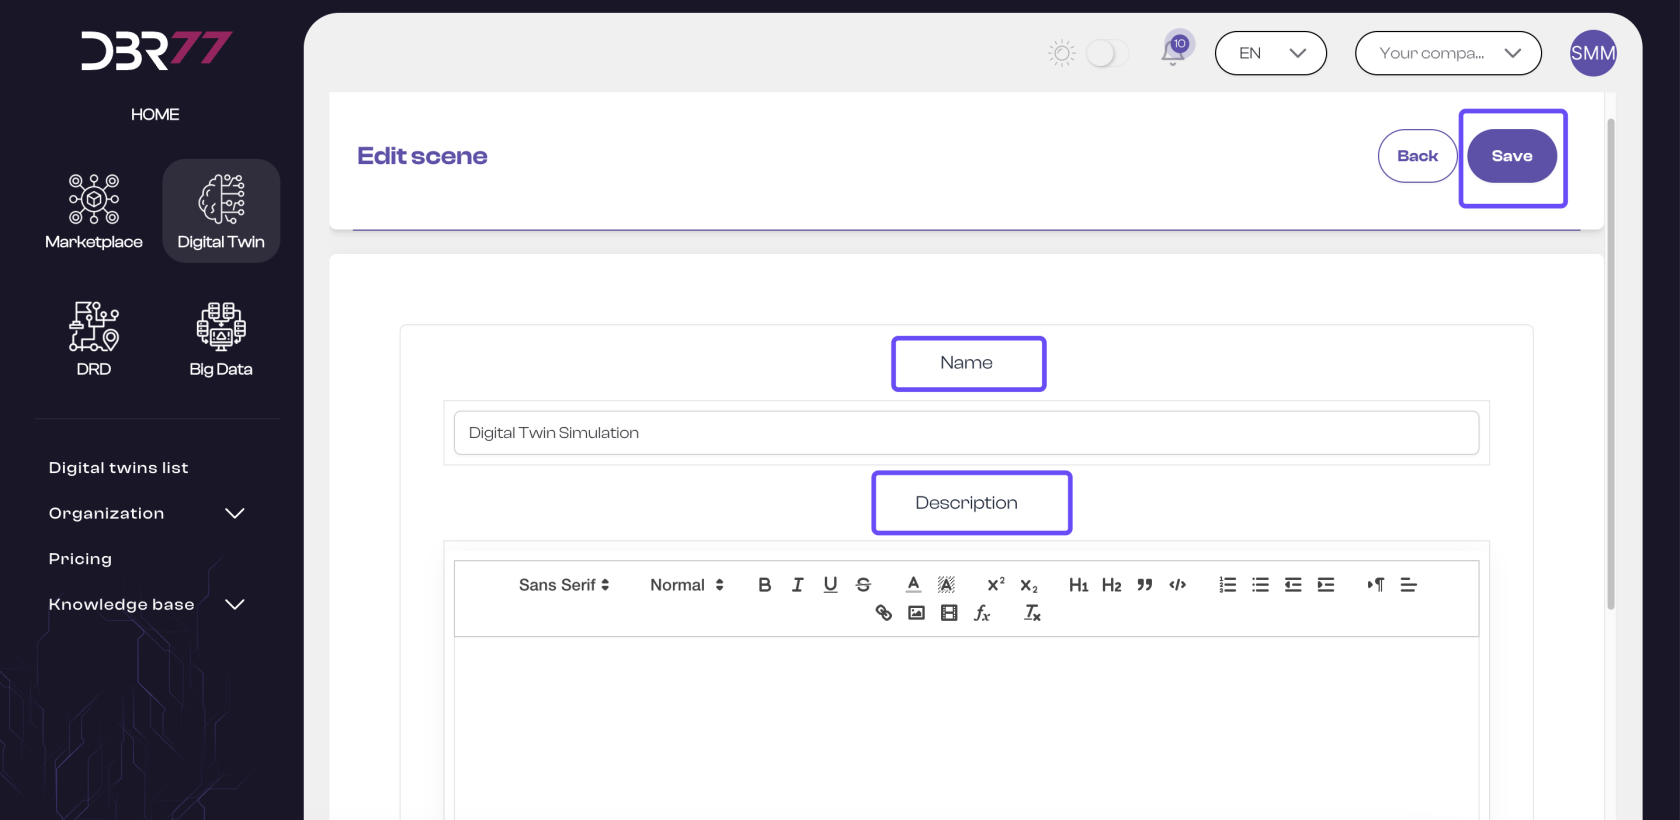Open the text alignment options
1680x820 pixels.
pos(1408,585)
